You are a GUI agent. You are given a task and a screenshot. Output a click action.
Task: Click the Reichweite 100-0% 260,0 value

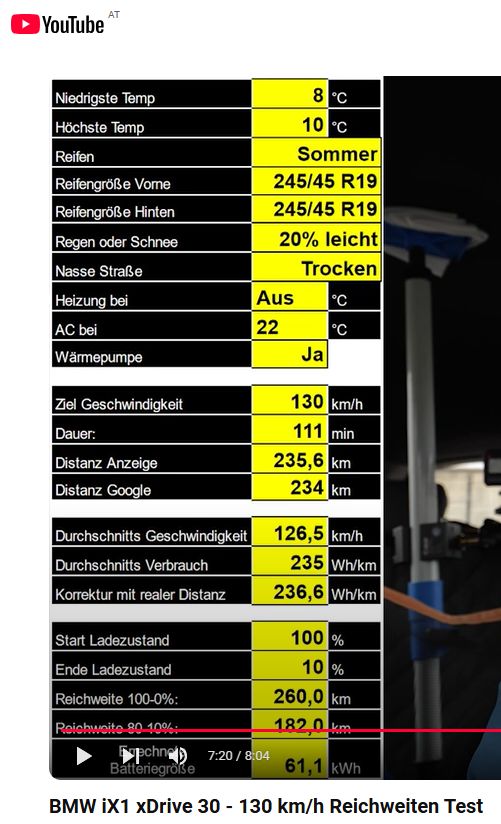tap(290, 696)
